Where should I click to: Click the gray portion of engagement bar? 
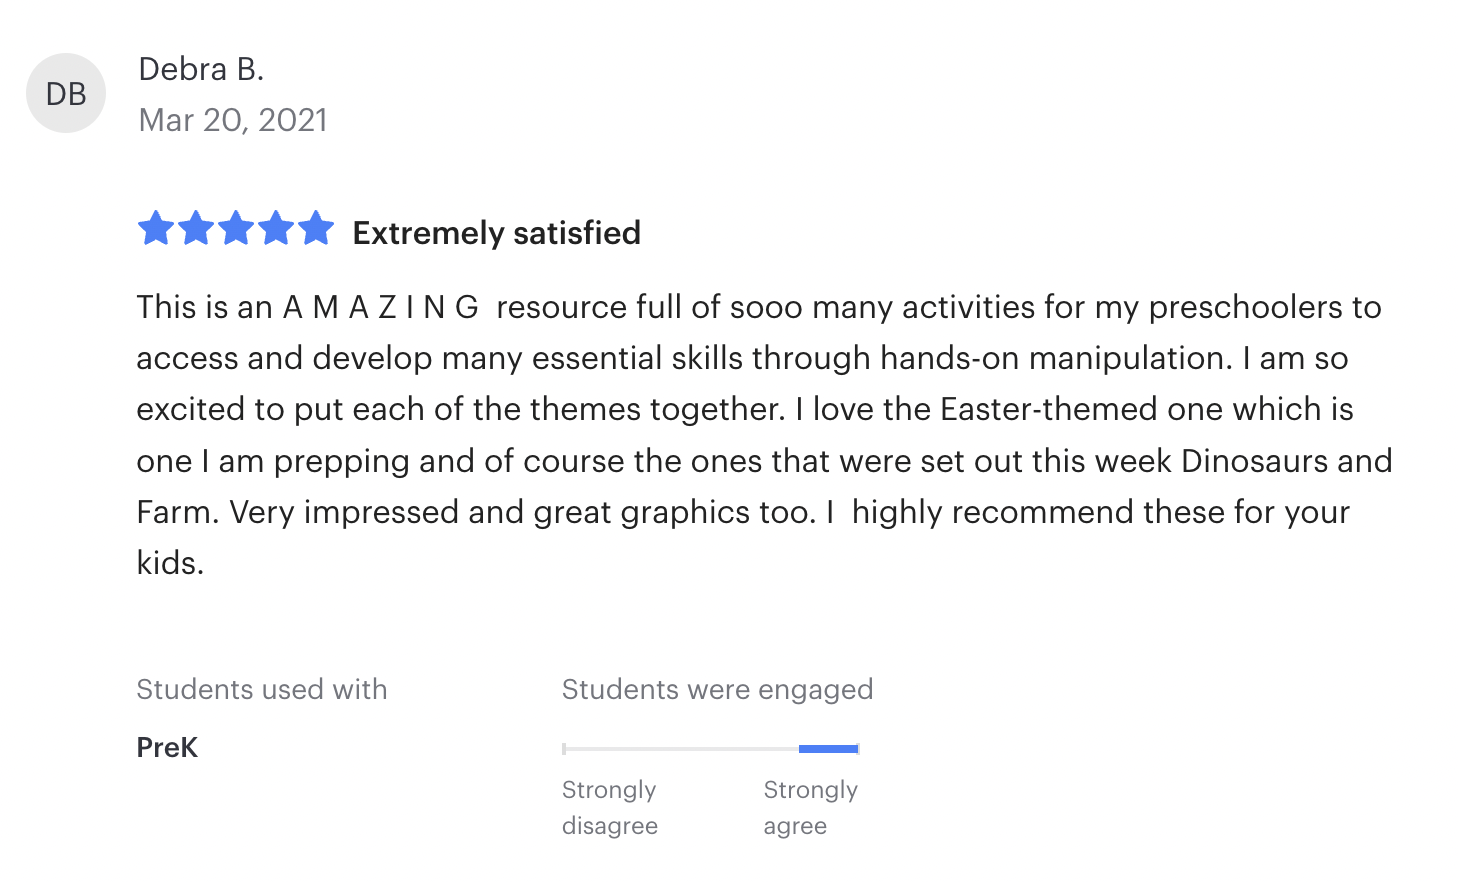[680, 749]
